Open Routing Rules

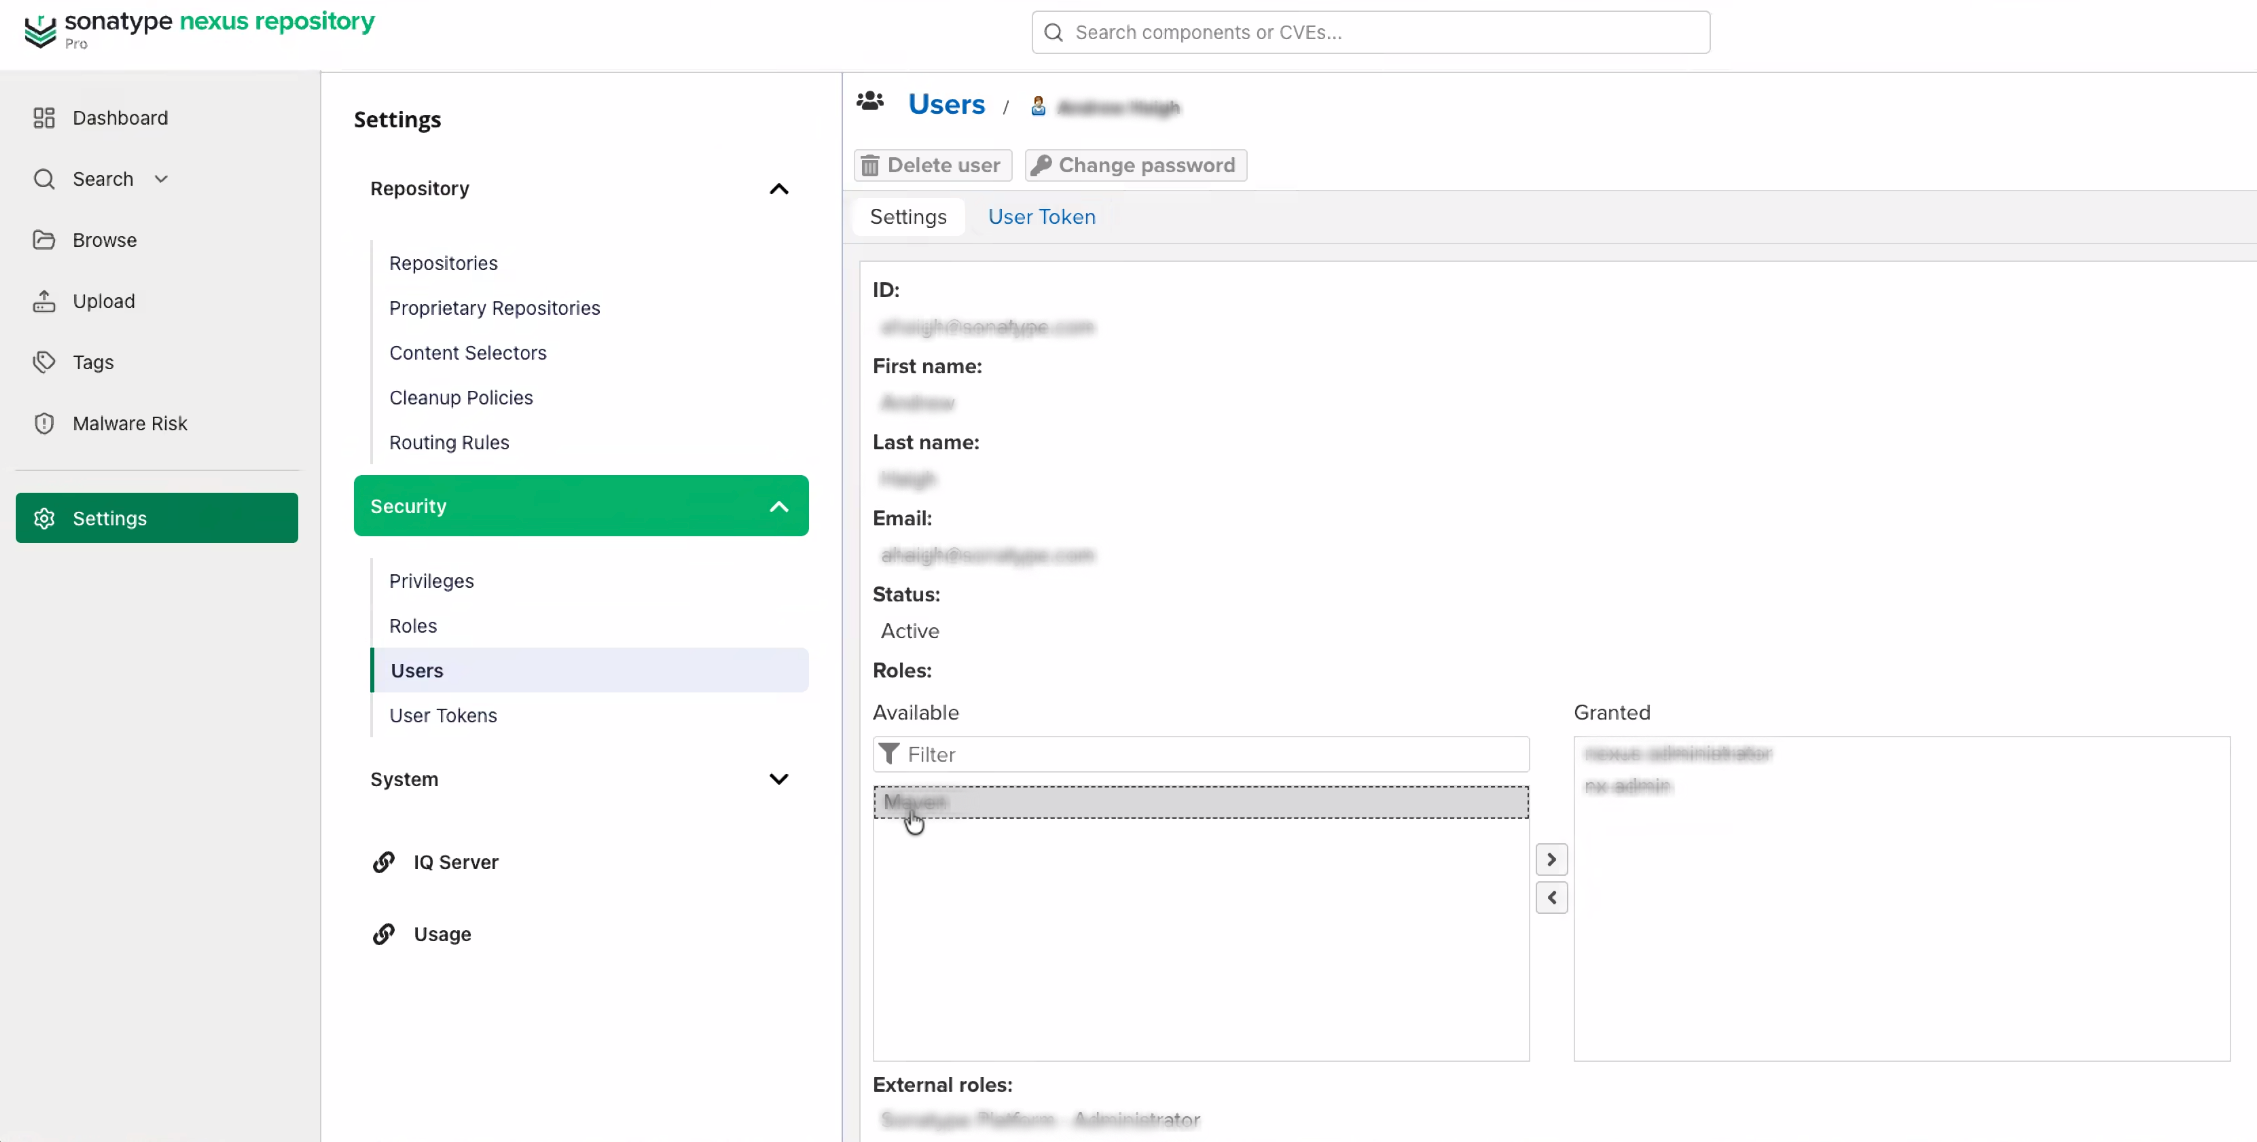point(449,443)
